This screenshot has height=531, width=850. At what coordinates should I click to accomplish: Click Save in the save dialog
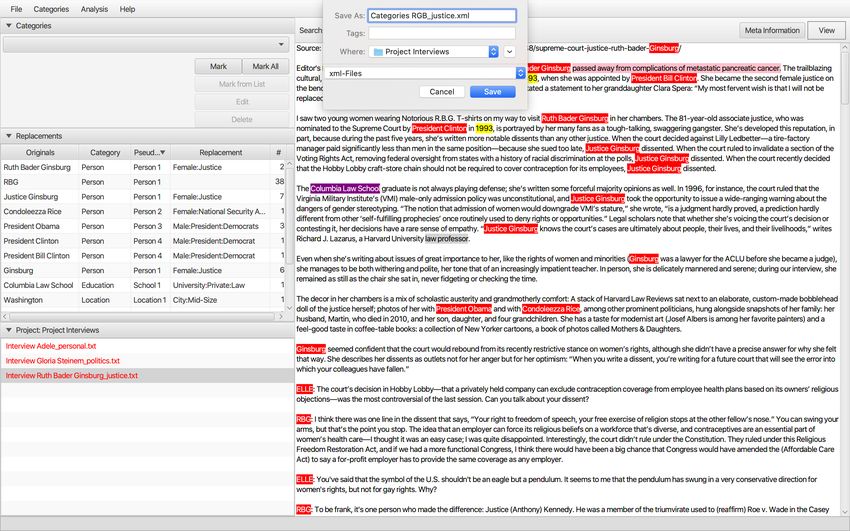click(x=492, y=92)
